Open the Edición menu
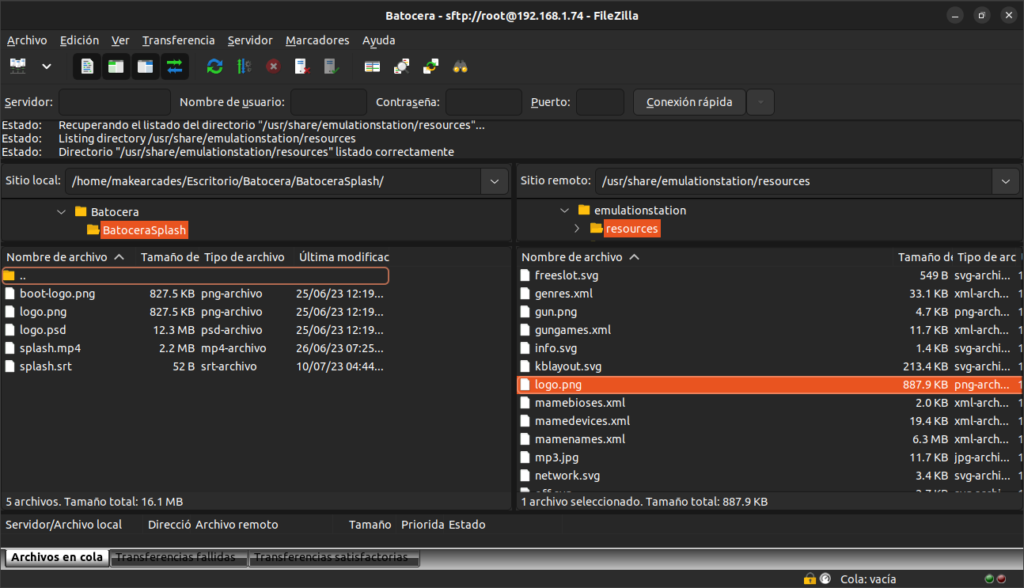 [x=79, y=41]
